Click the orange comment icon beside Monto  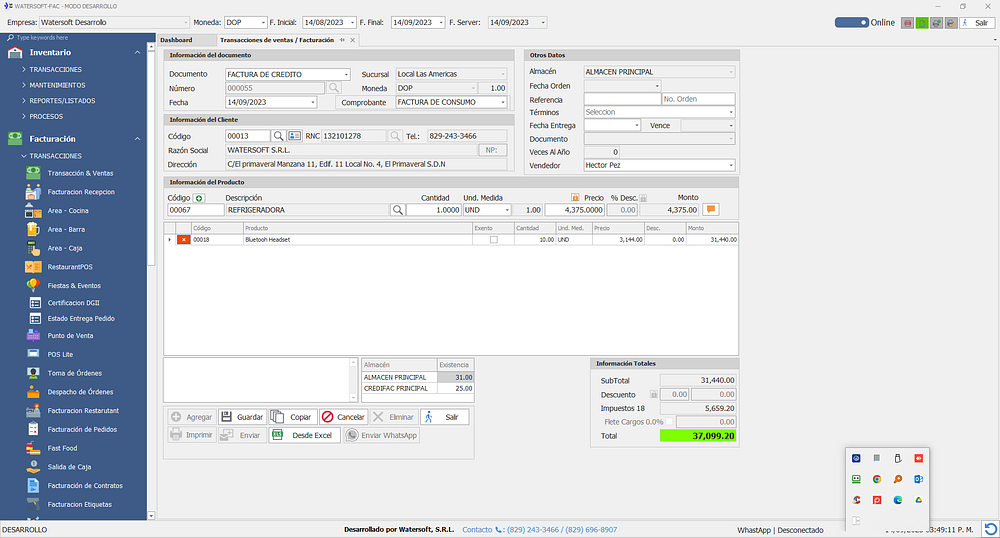click(x=711, y=210)
